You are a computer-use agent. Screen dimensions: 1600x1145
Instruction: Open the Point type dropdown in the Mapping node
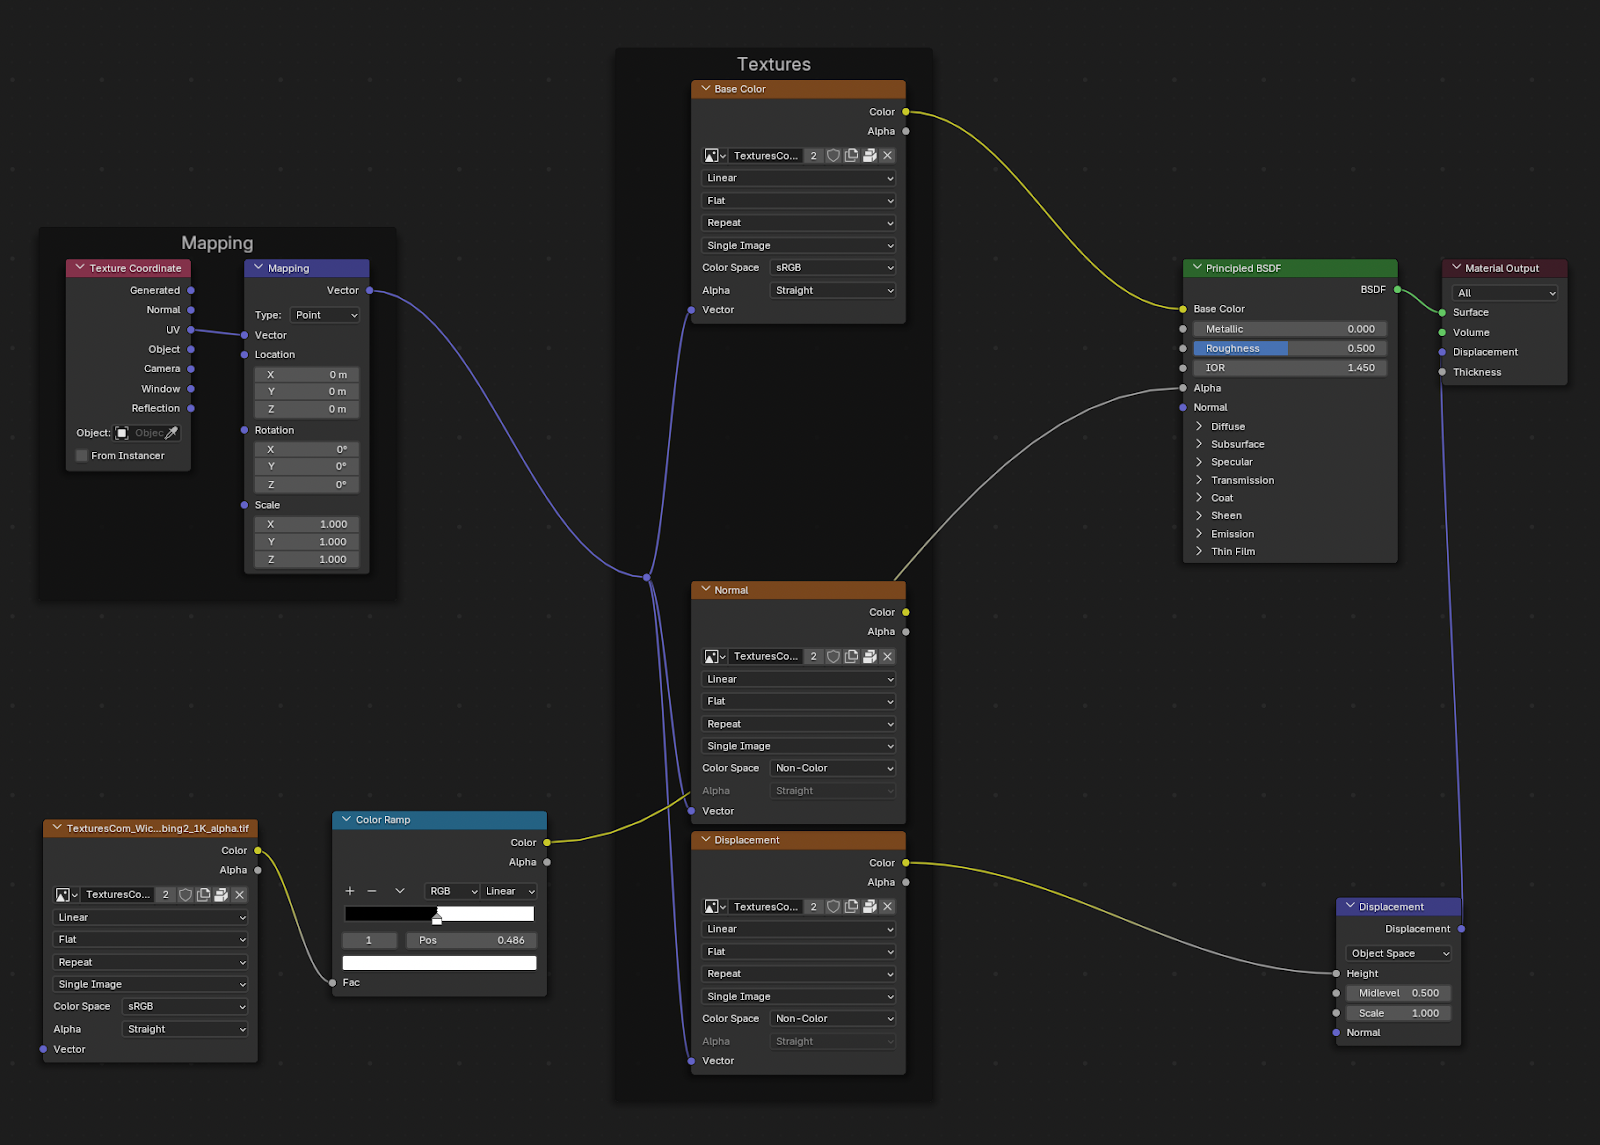325,315
